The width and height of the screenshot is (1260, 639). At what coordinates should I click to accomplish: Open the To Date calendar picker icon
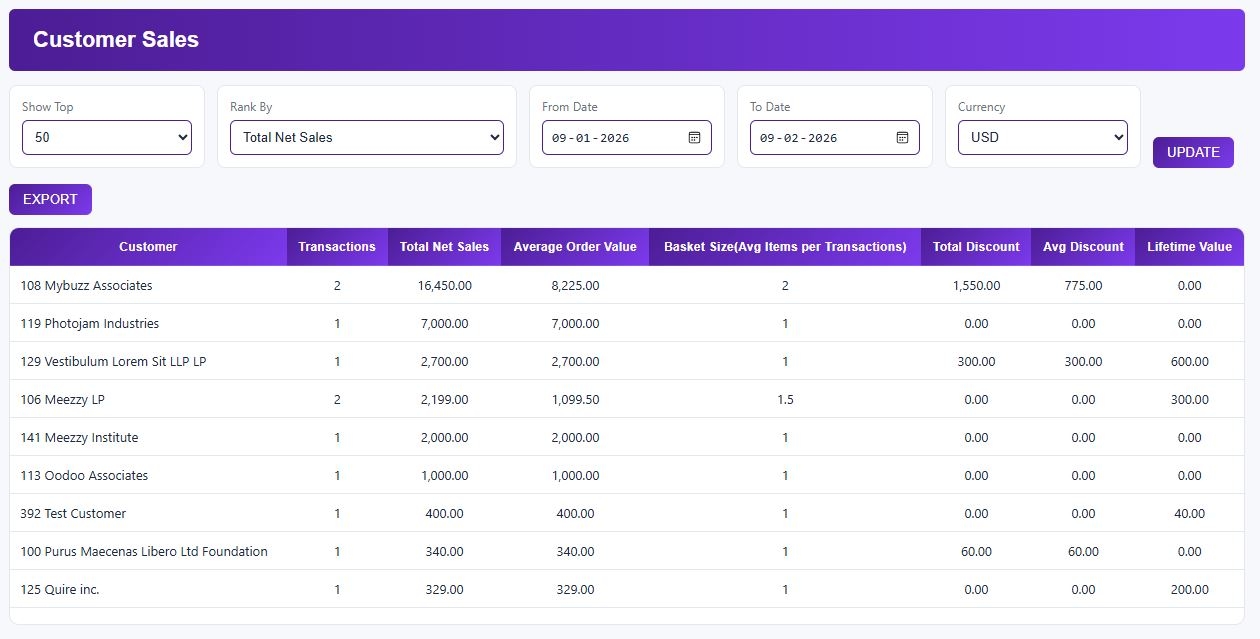(x=902, y=137)
